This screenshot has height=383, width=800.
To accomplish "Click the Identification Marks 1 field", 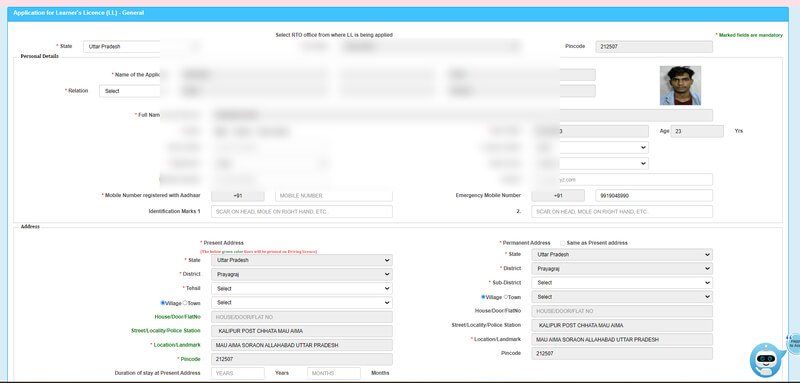I will 302,212.
